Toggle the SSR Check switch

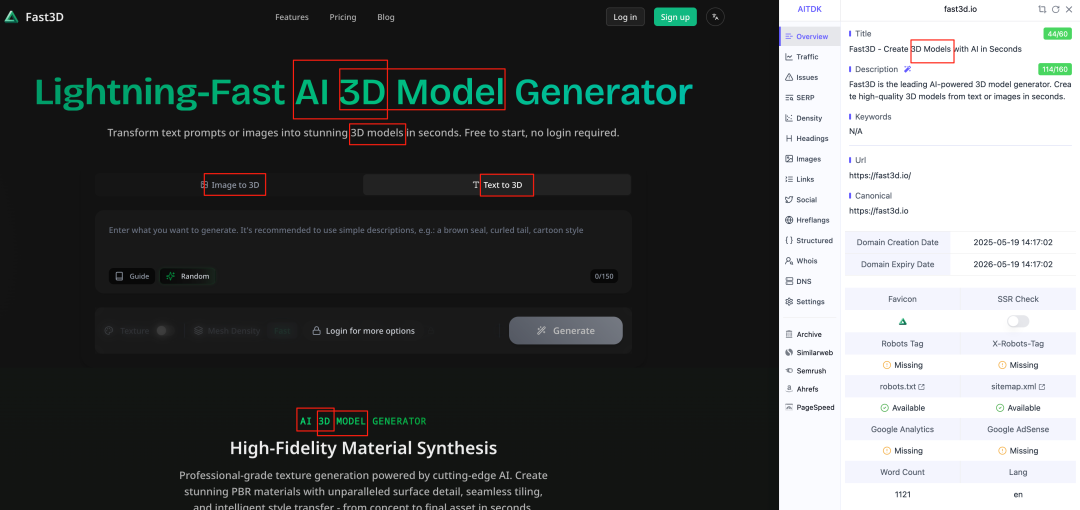pos(1018,321)
